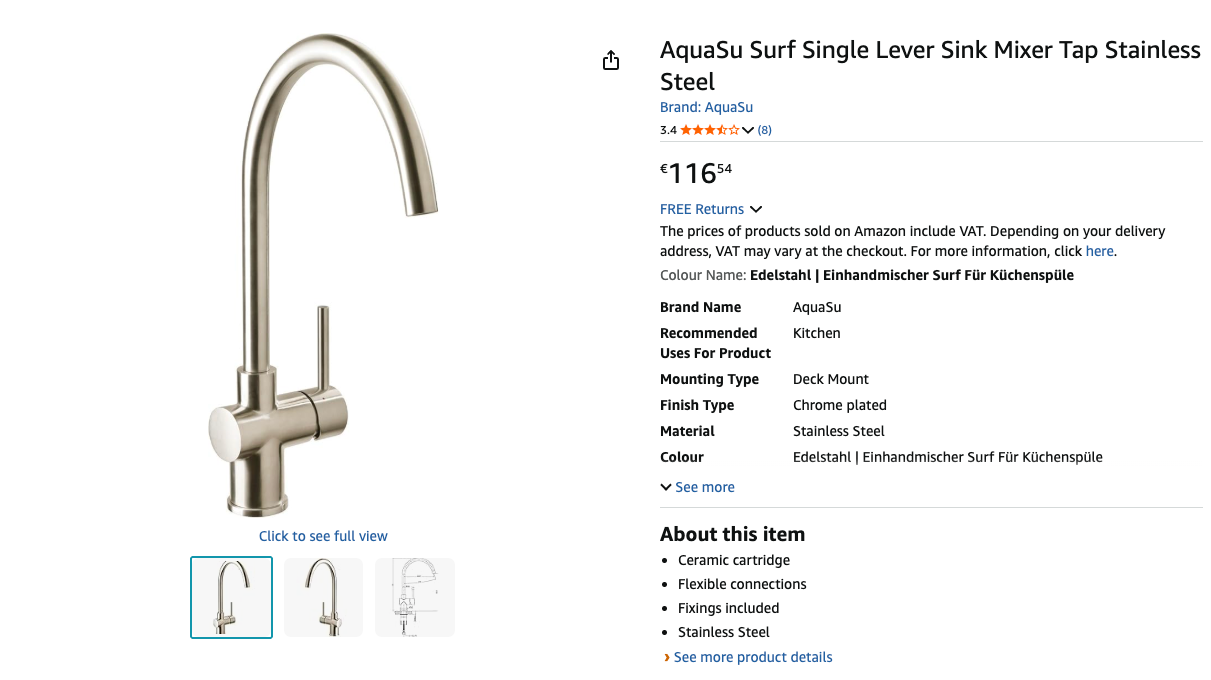Click the "About this item" heading
The height and width of the screenshot is (680, 1211).
[732, 534]
